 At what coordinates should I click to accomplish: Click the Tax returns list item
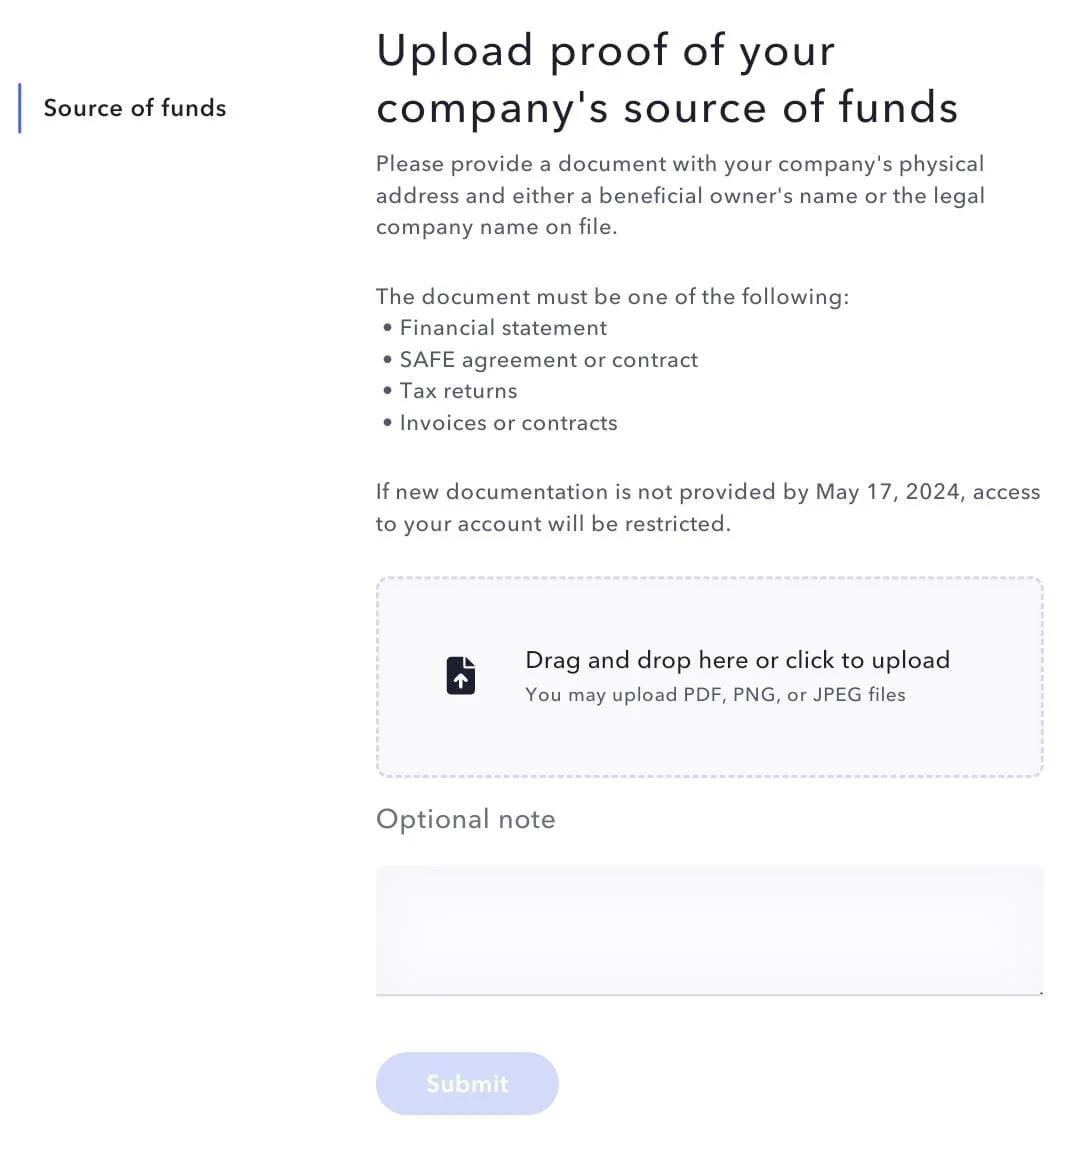click(458, 391)
